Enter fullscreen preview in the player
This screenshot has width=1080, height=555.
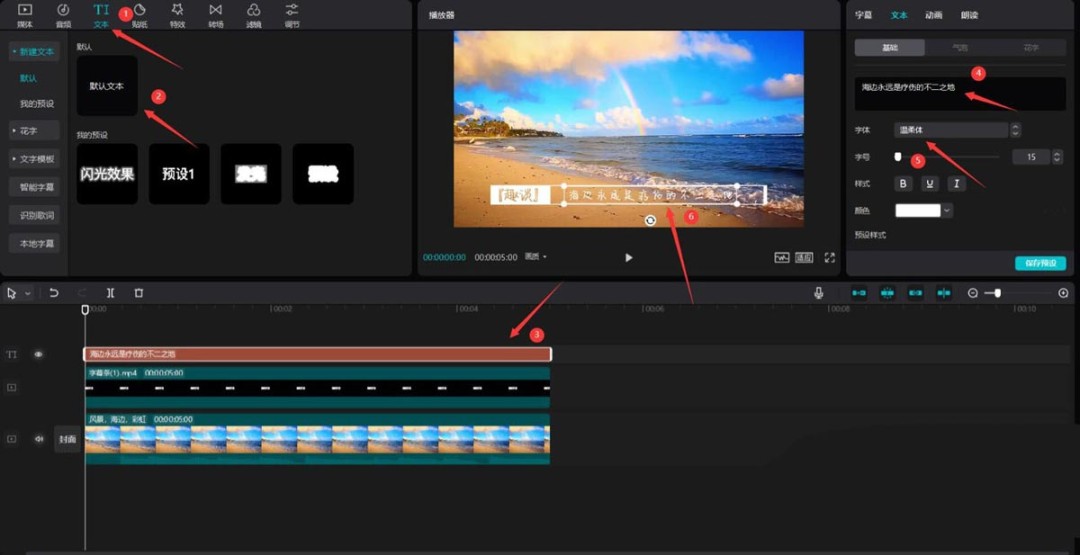[829, 257]
